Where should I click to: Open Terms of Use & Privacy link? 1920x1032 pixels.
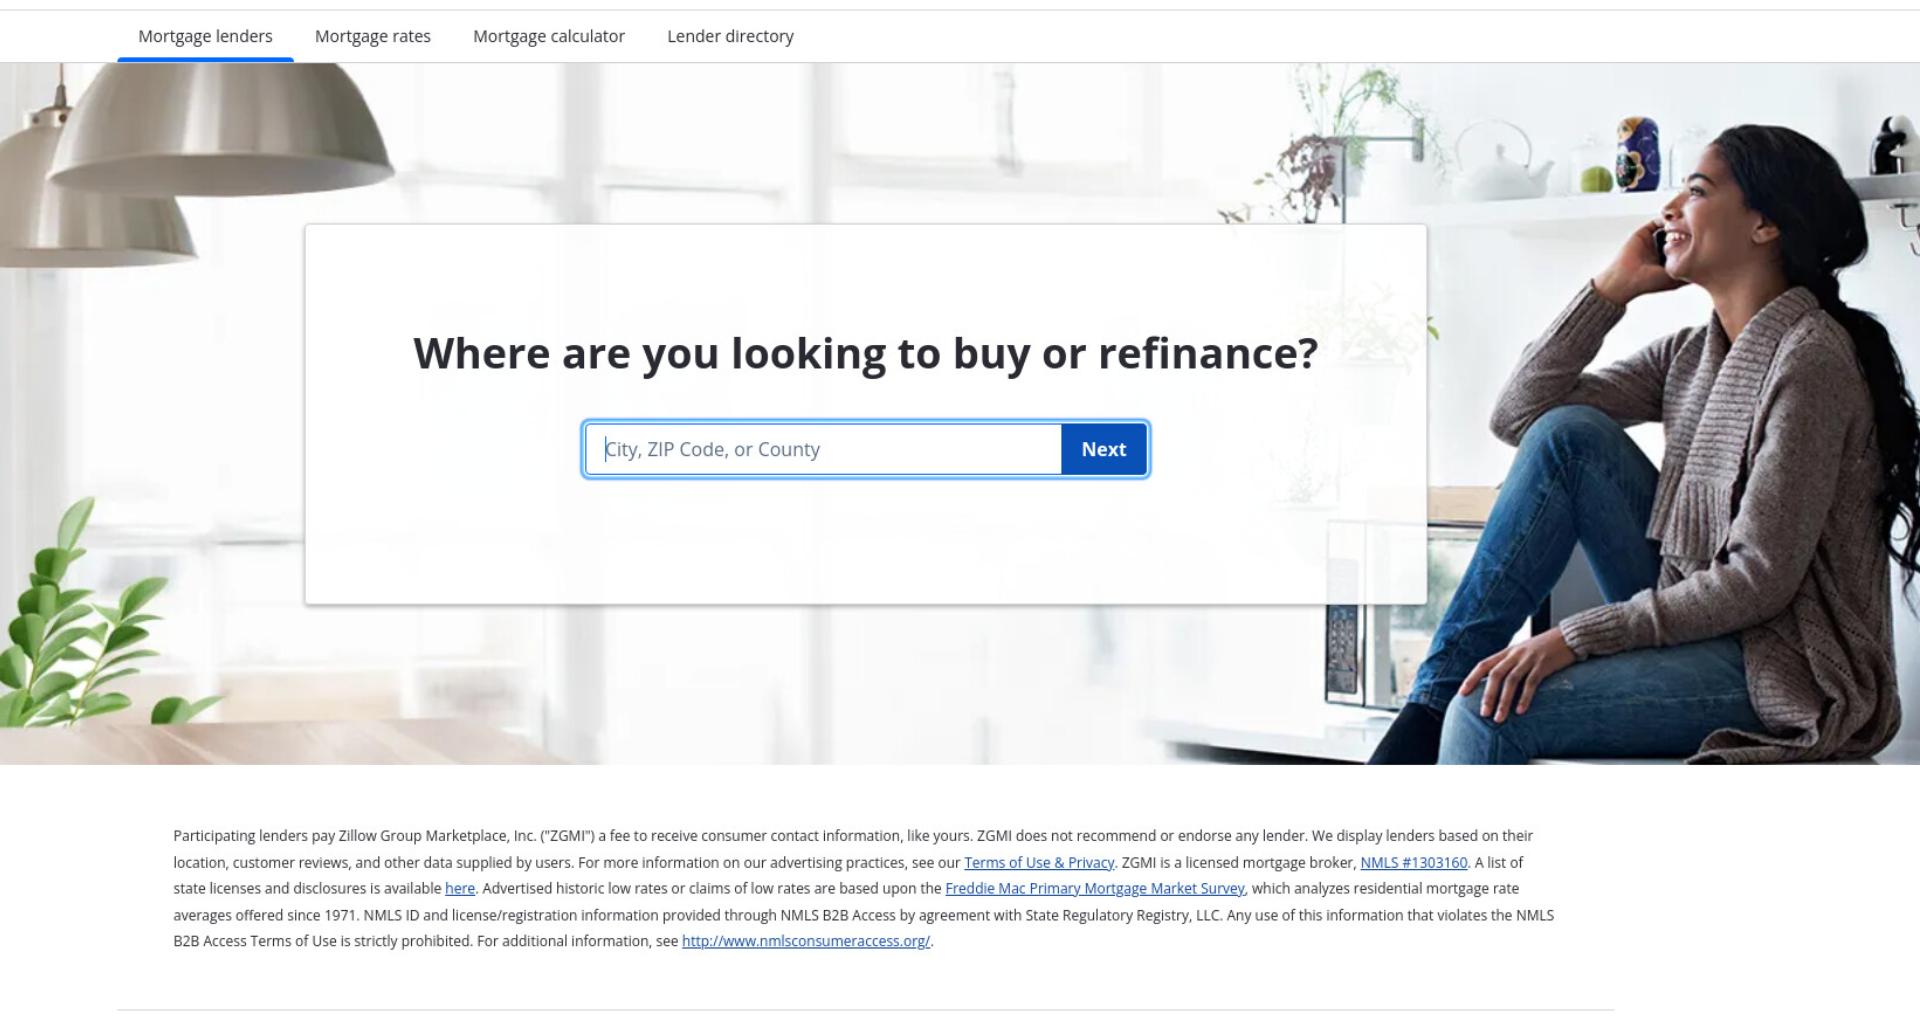point(1039,863)
